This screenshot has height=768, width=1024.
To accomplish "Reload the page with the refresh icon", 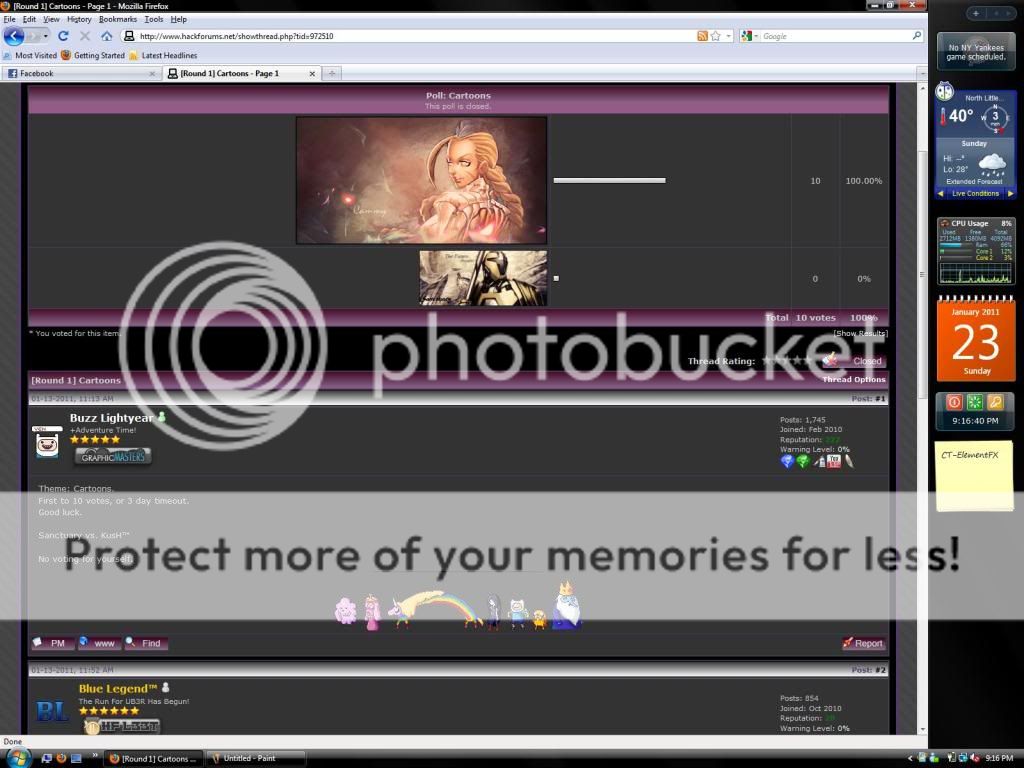I will [63, 36].
